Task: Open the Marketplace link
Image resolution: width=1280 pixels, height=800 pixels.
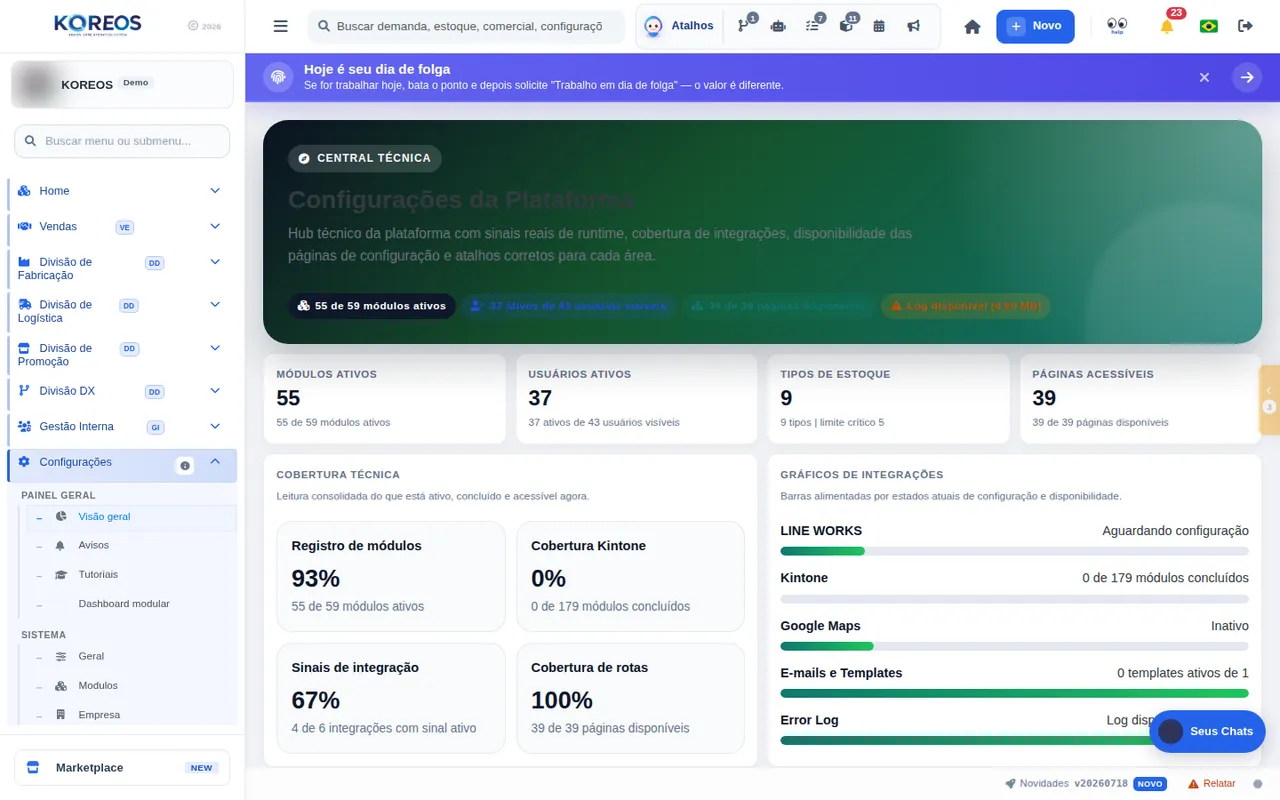Action: 122,767
